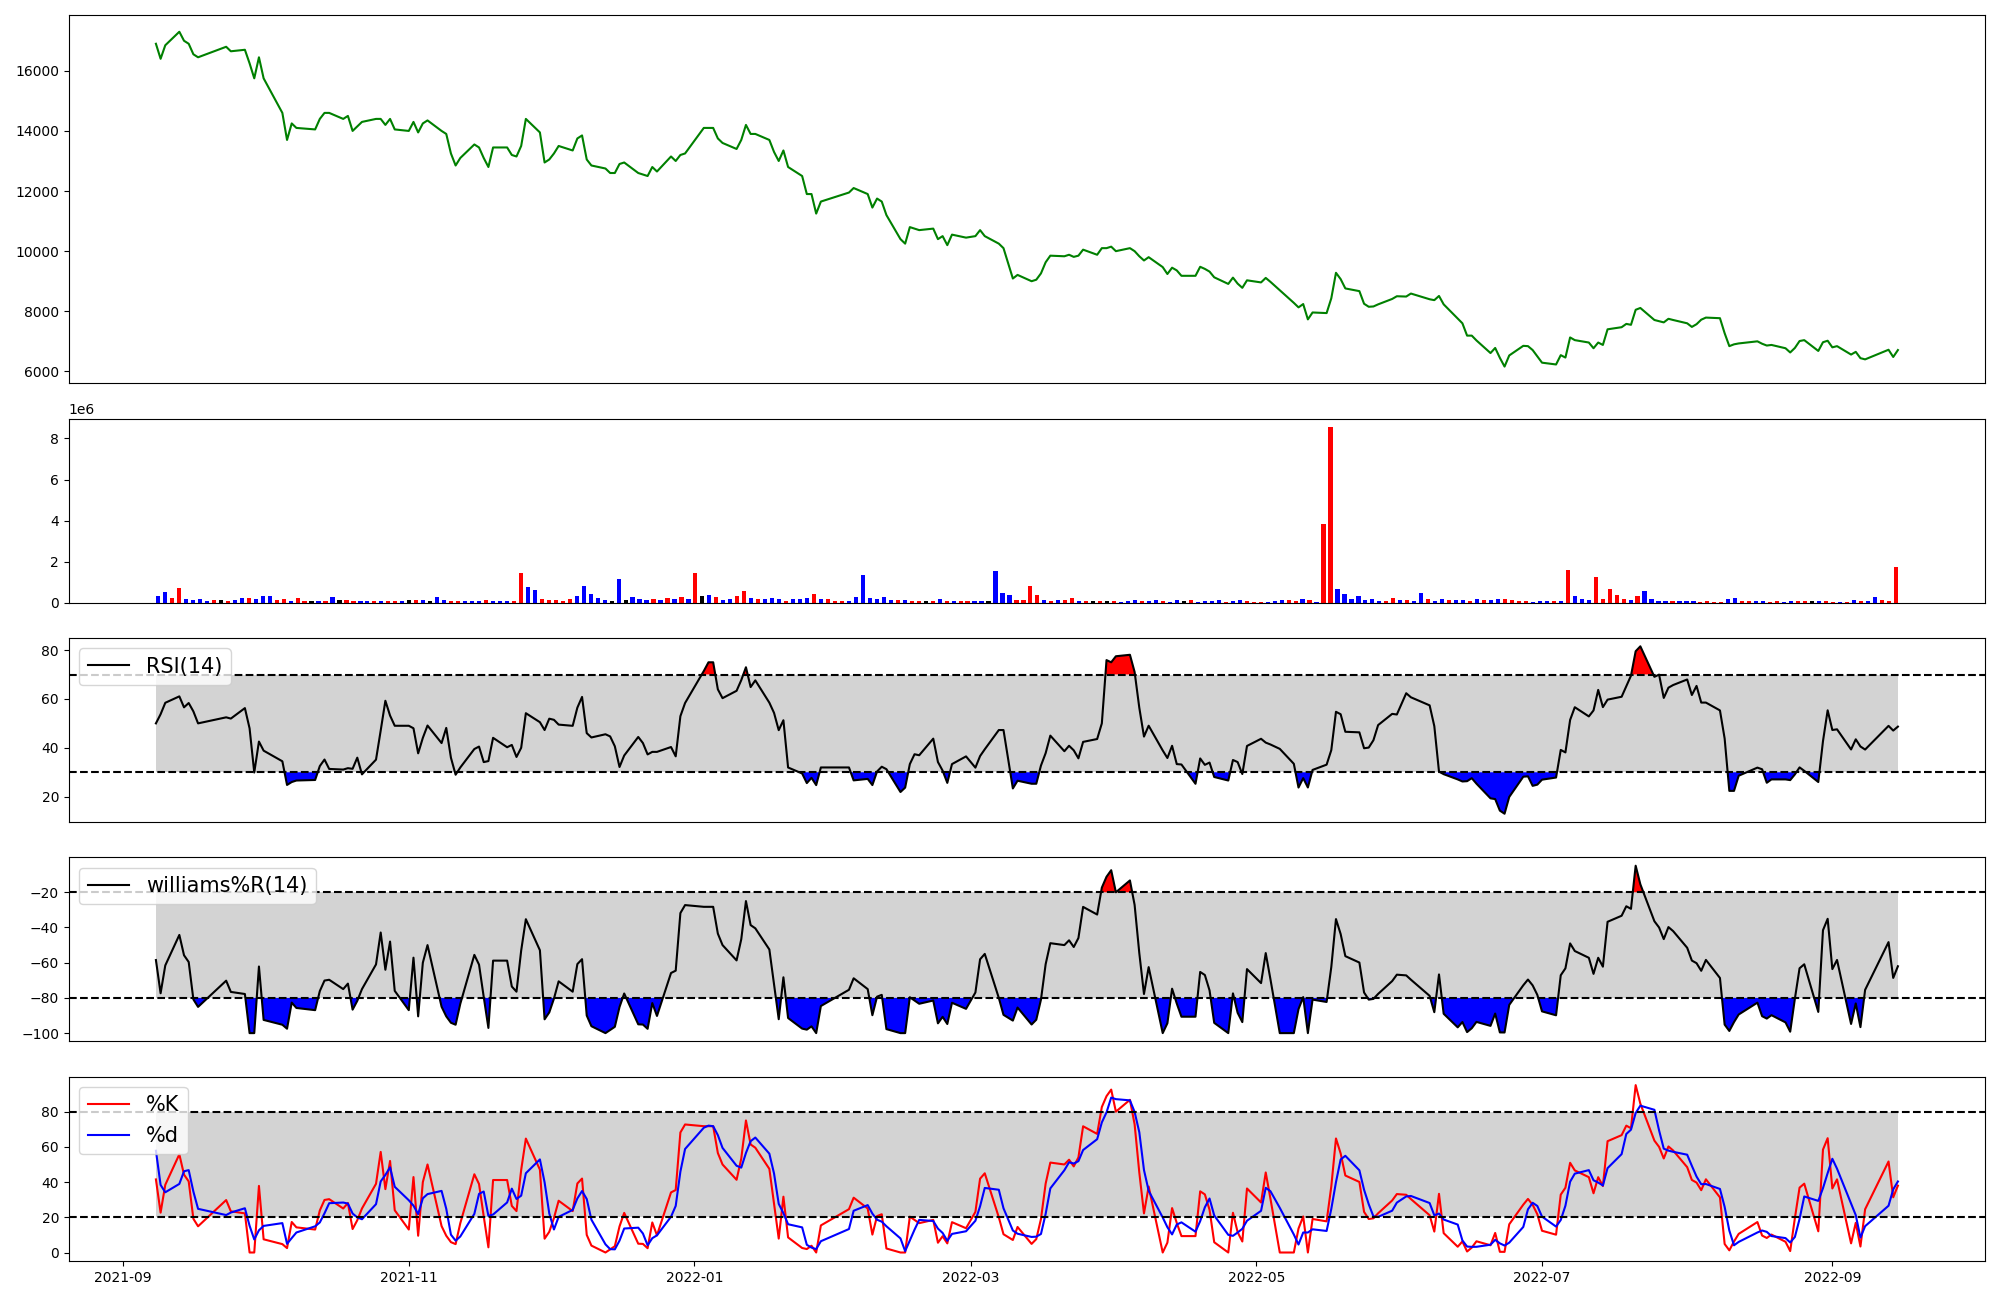Click the williams%R(14) legend label
The height and width of the screenshot is (1300, 2000).
227,885
